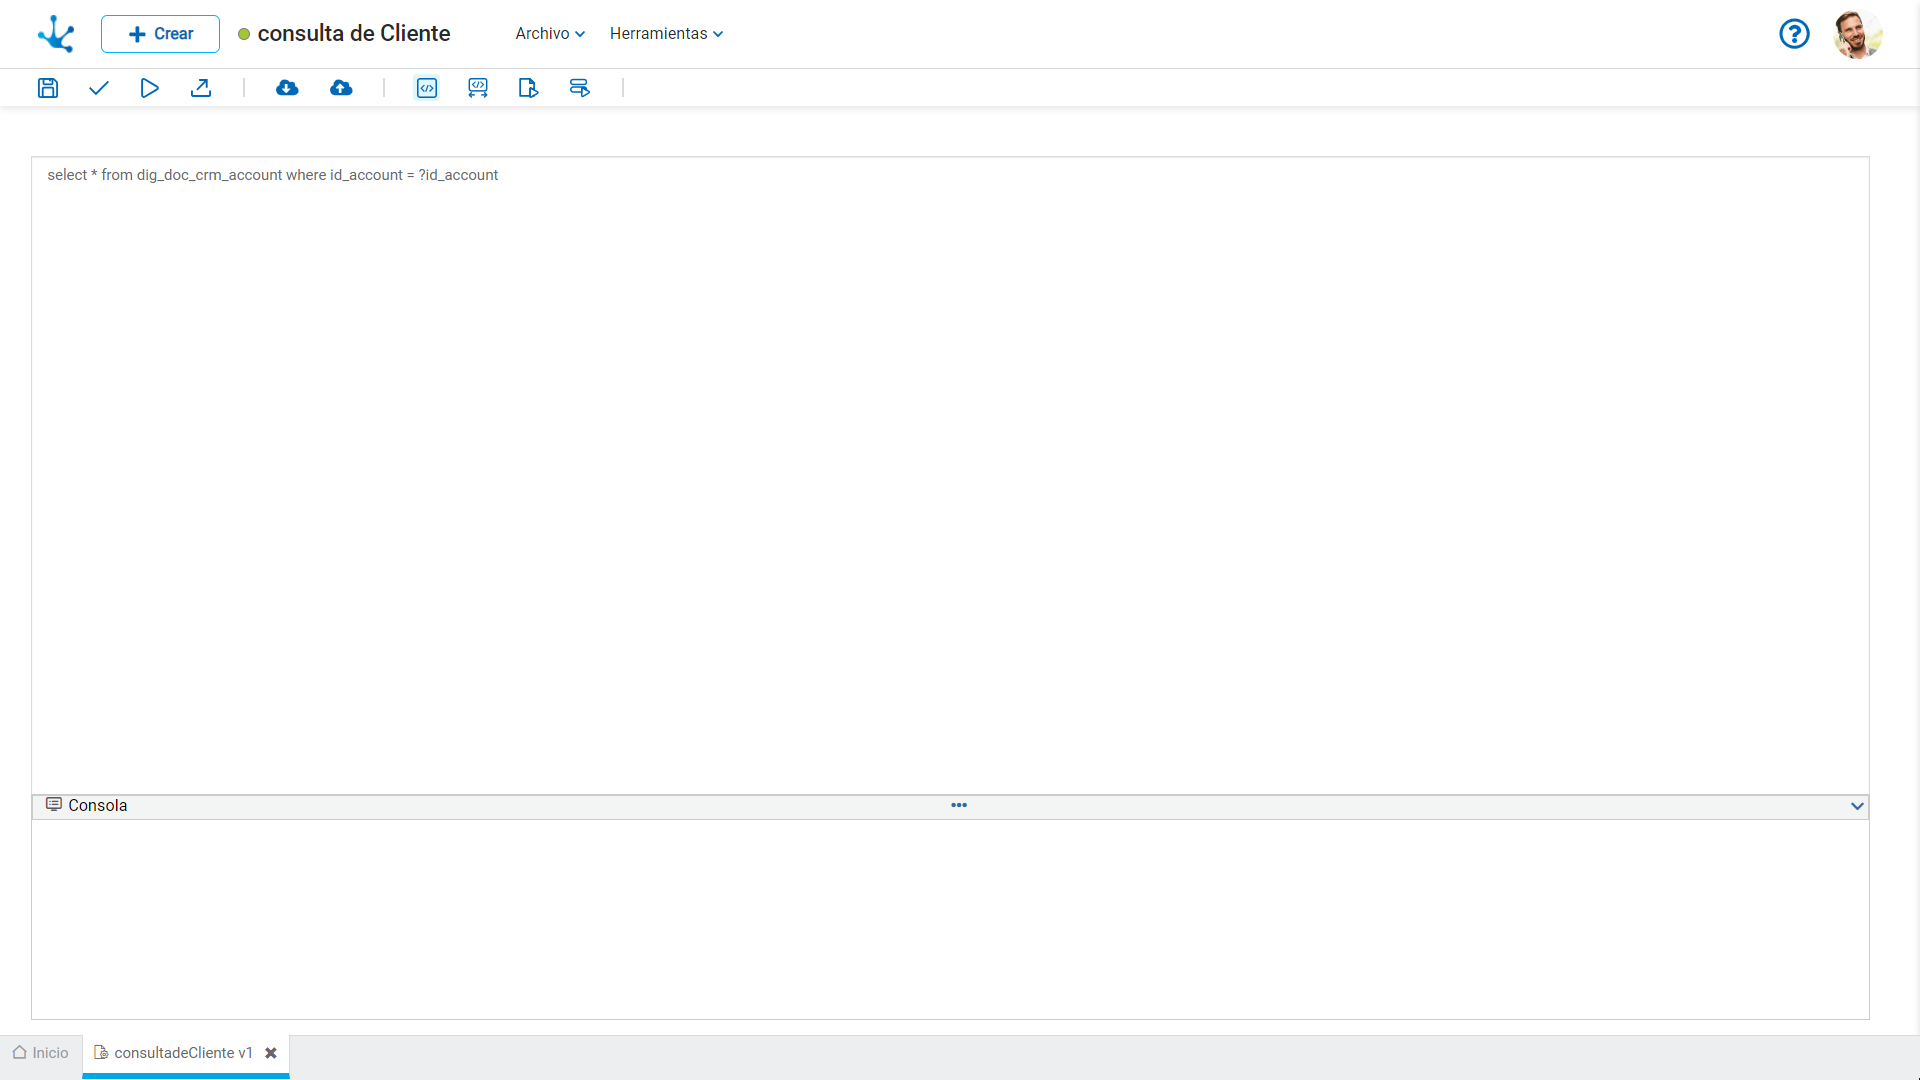This screenshot has width=1920, height=1080.
Task: Click the code with arrows icon
Action: pyautogui.click(x=478, y=88)
